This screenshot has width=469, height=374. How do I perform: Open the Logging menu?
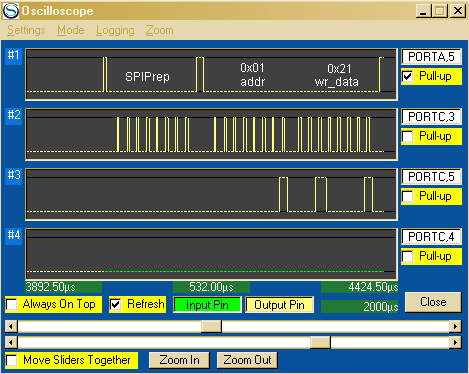point(115,30)
